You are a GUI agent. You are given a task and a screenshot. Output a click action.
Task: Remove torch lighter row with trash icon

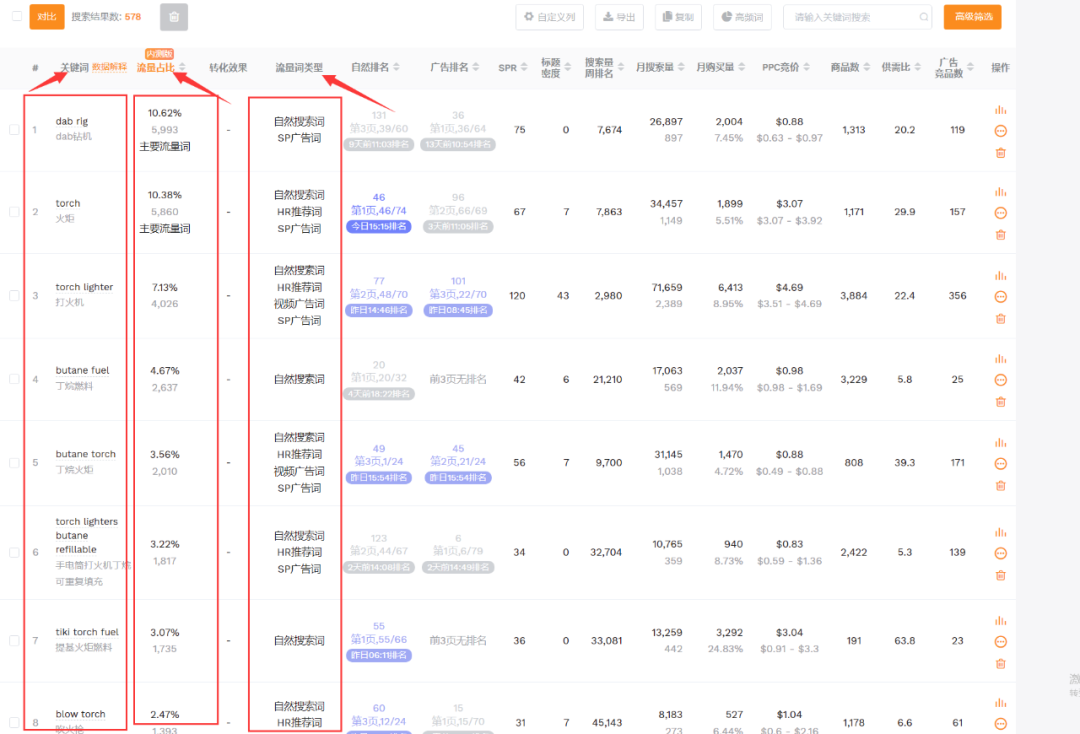pyautogui.click(x=1001, y=319)
